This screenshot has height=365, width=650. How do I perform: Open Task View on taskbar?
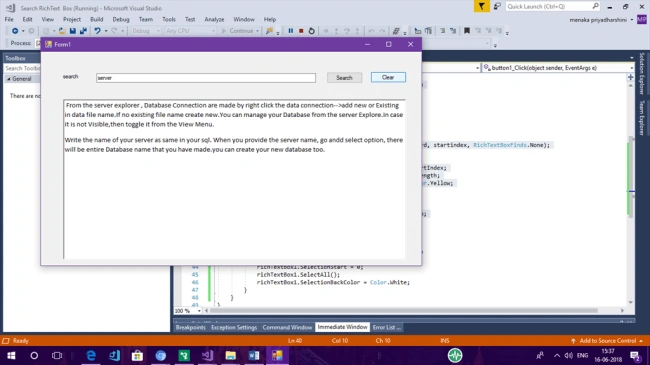57,355
